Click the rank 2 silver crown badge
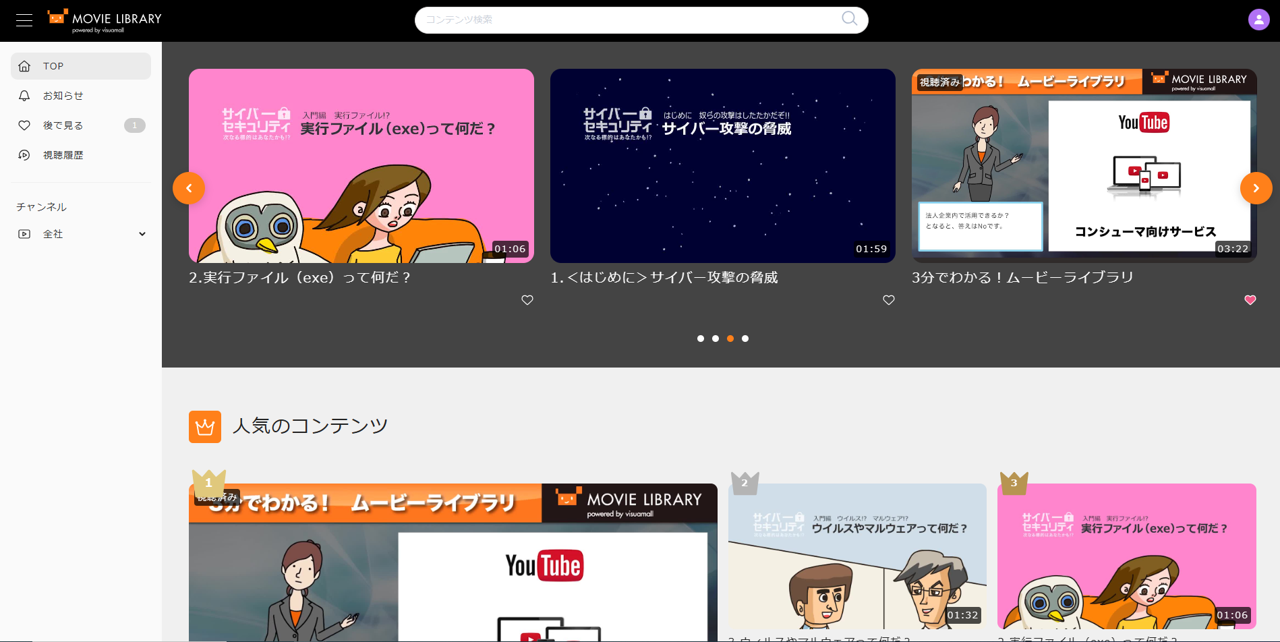Screen dimensions: 1280x642 coord(745,483)
